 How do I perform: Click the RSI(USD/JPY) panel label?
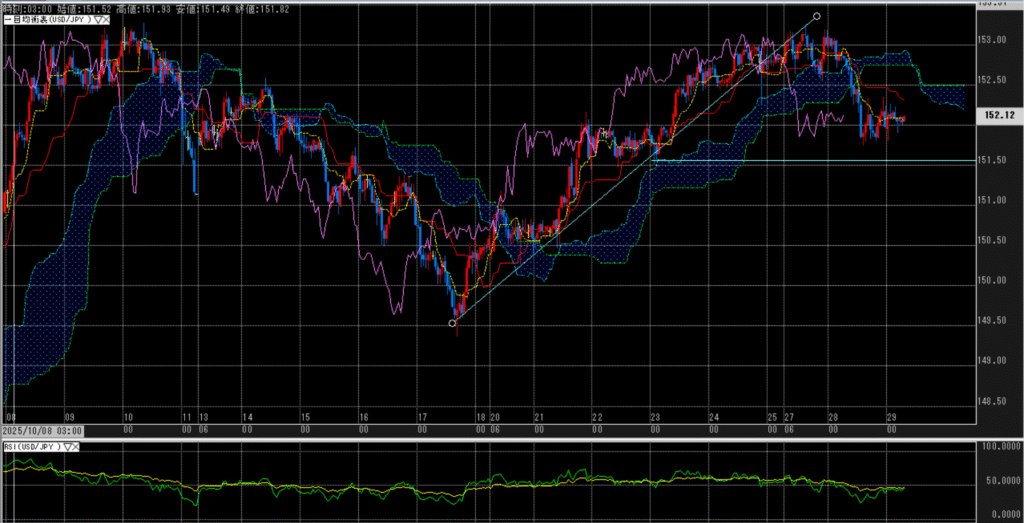coord(30,446)
